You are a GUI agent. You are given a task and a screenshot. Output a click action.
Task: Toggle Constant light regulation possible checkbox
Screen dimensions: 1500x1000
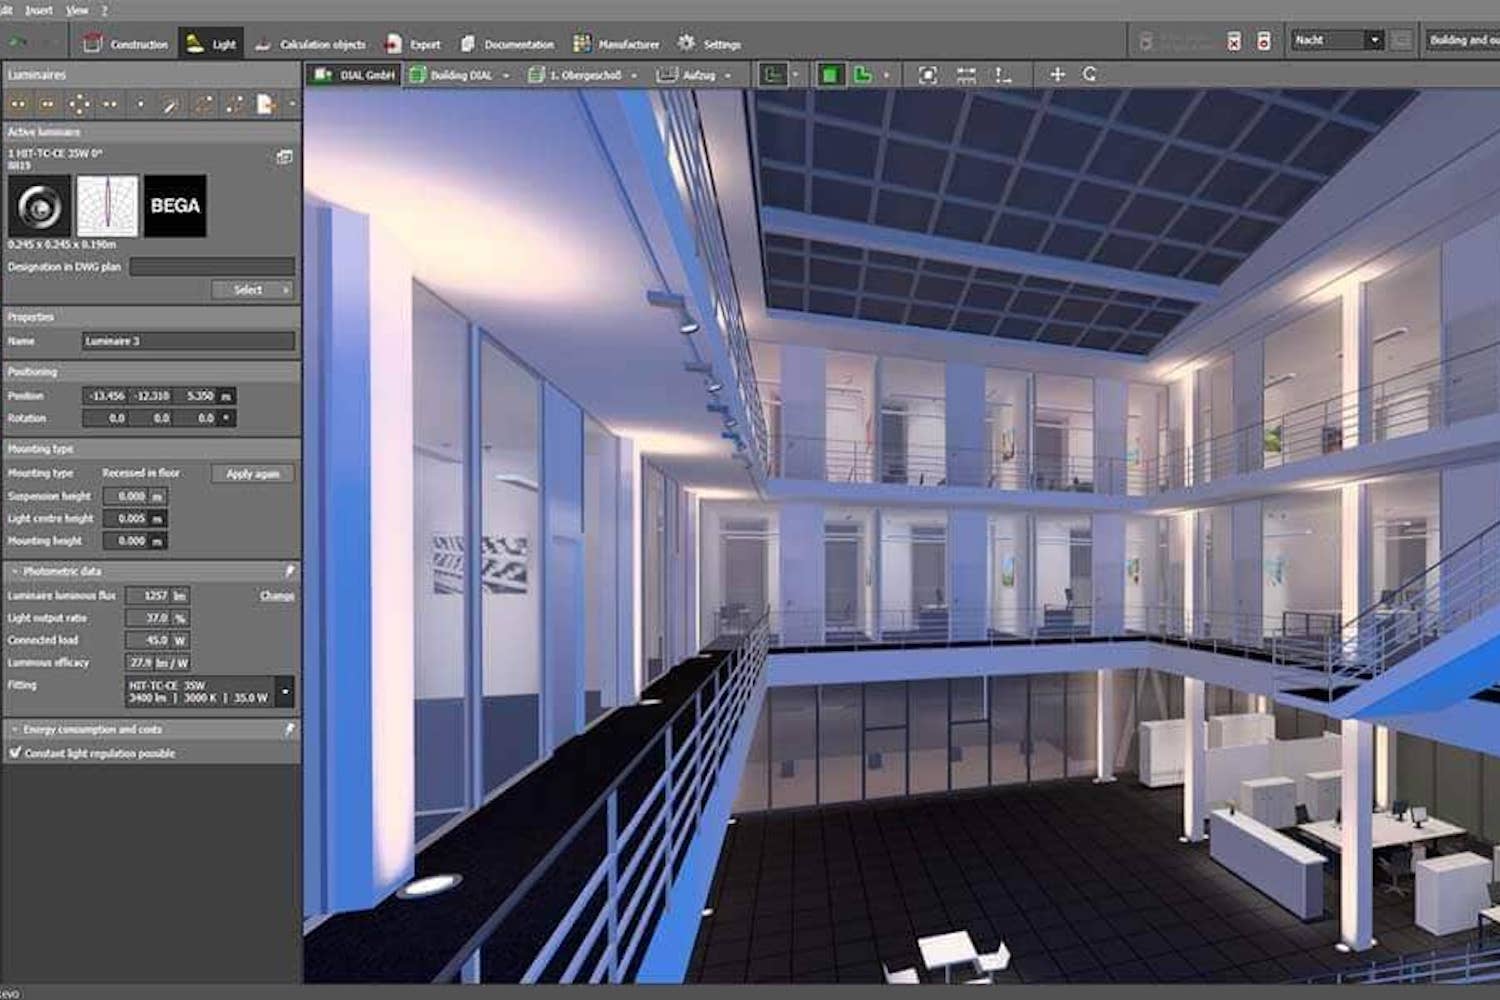(15, 753)
